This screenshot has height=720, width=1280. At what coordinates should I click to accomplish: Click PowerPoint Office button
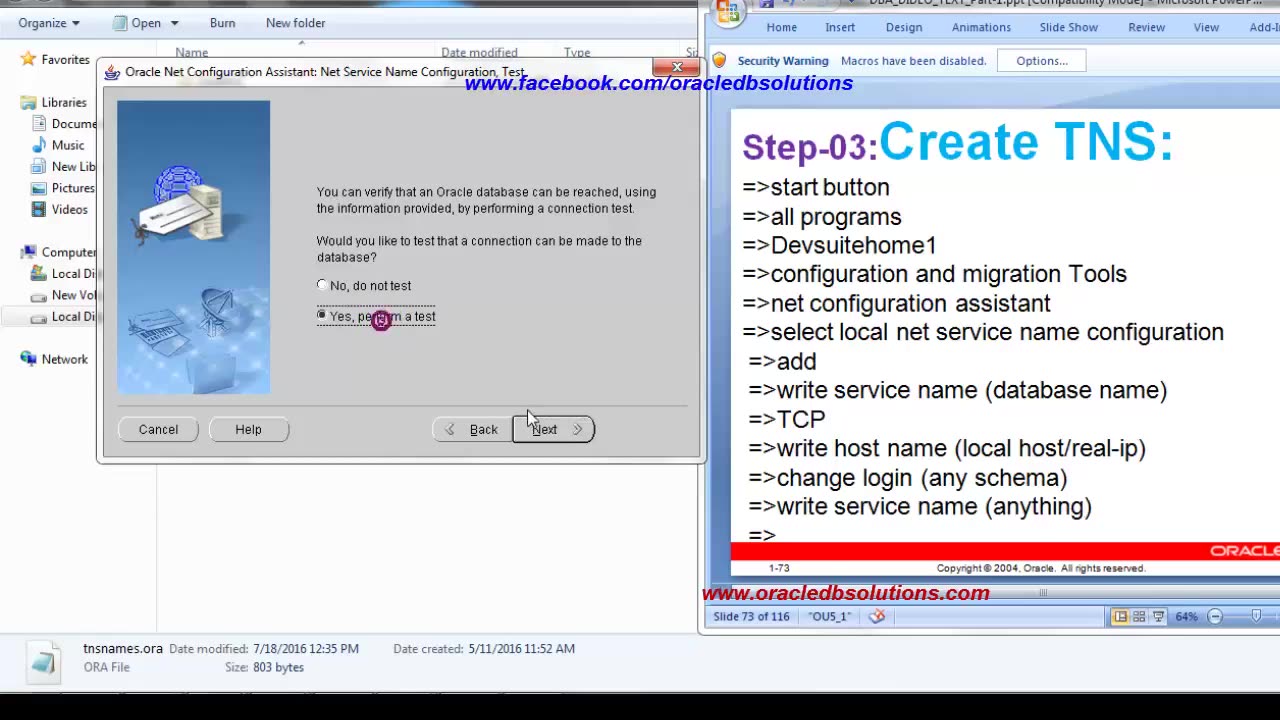coord(728,11)
